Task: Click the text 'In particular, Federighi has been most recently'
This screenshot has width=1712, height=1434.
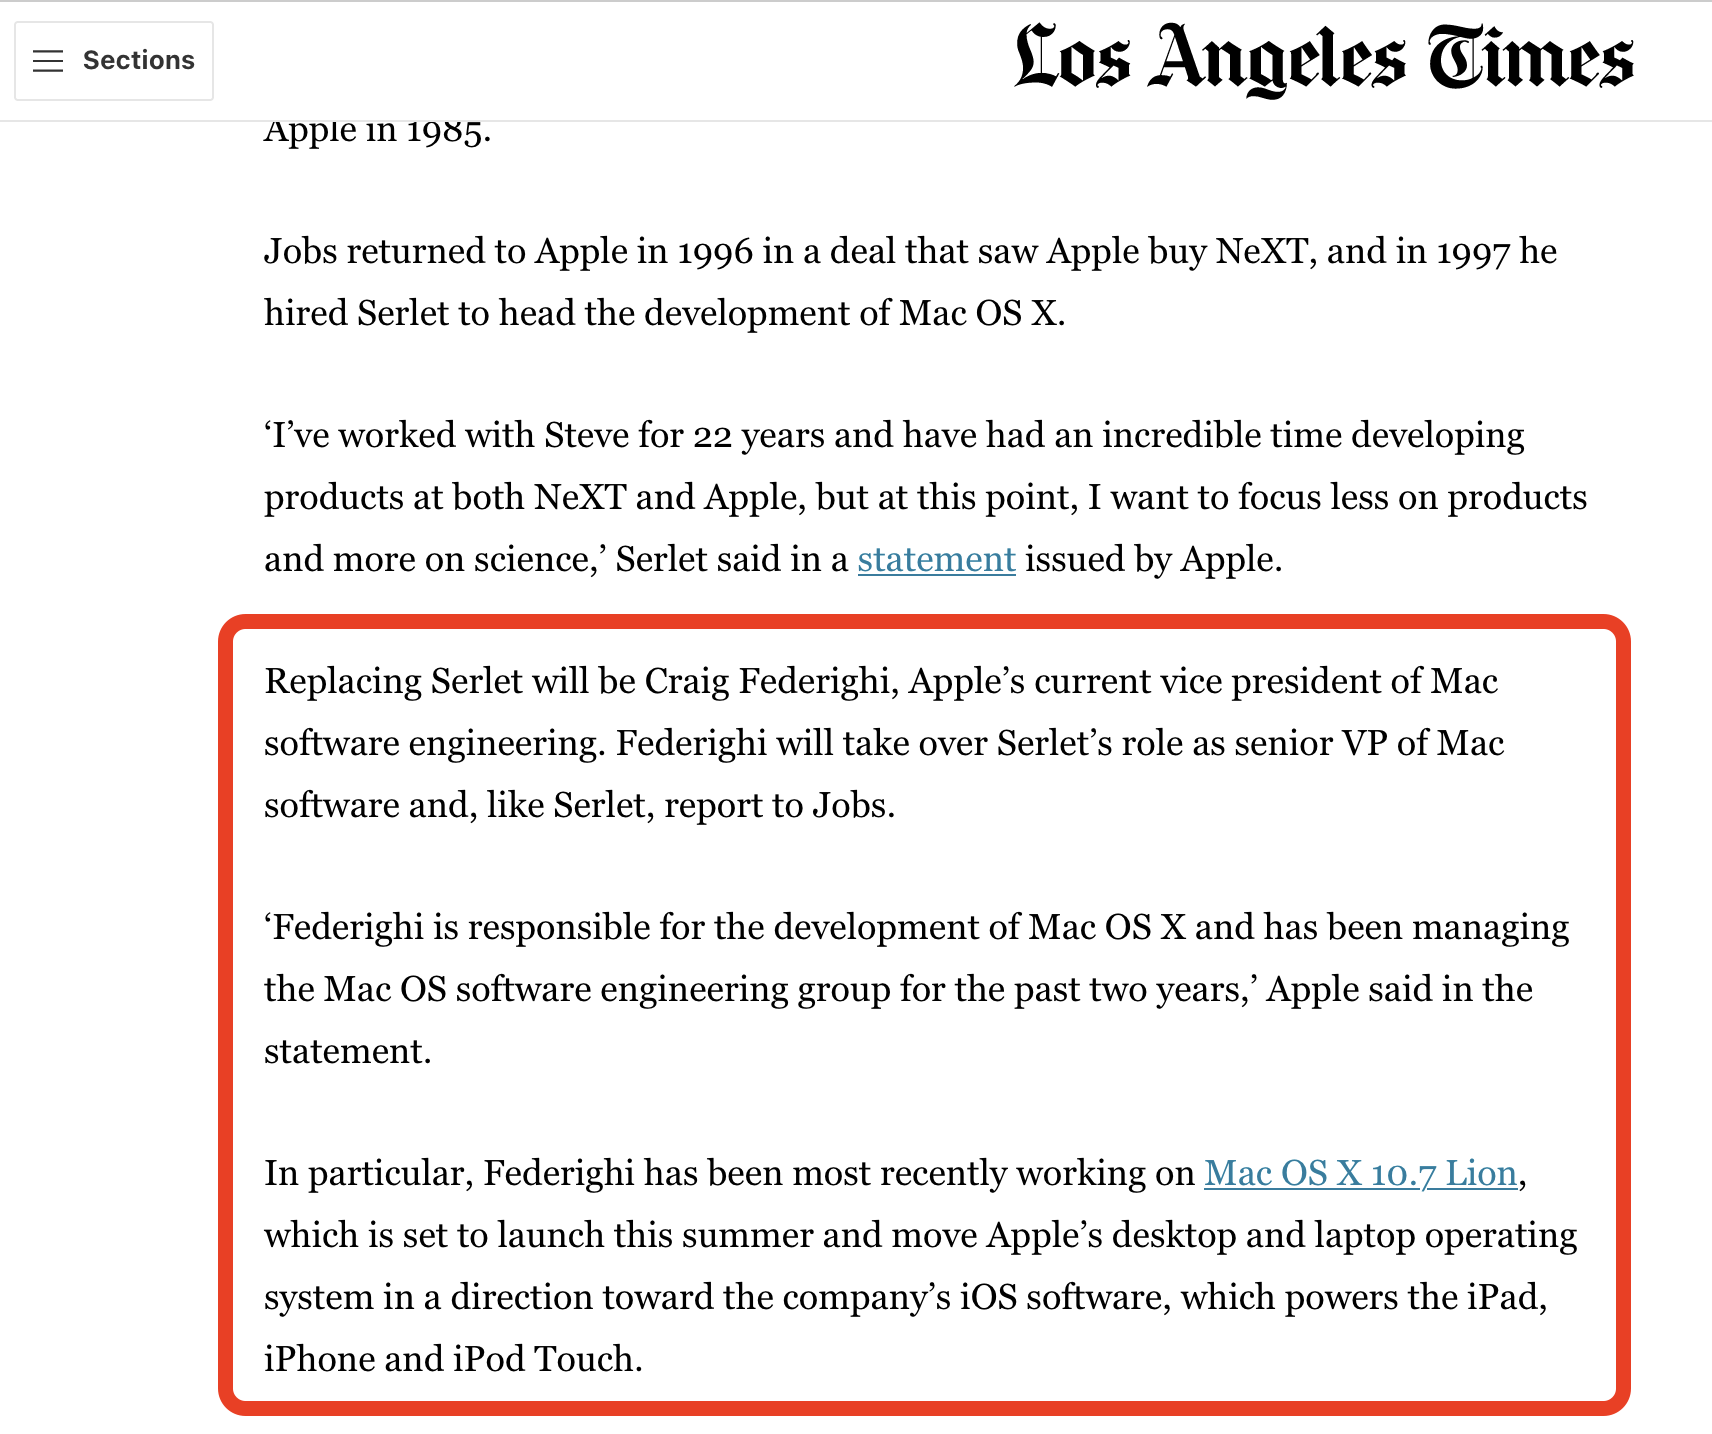Action: (x=636, y=1173)
